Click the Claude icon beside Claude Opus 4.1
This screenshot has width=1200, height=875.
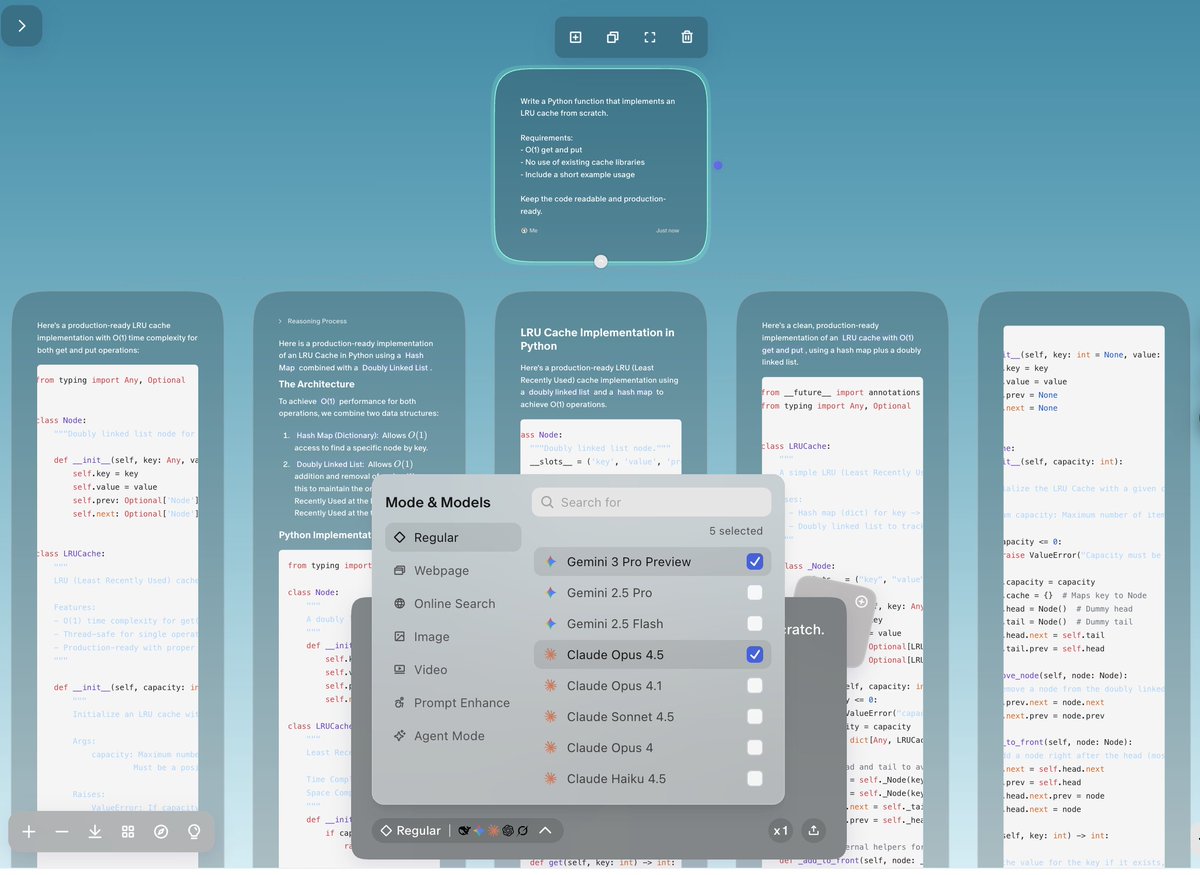coord(550,686)
